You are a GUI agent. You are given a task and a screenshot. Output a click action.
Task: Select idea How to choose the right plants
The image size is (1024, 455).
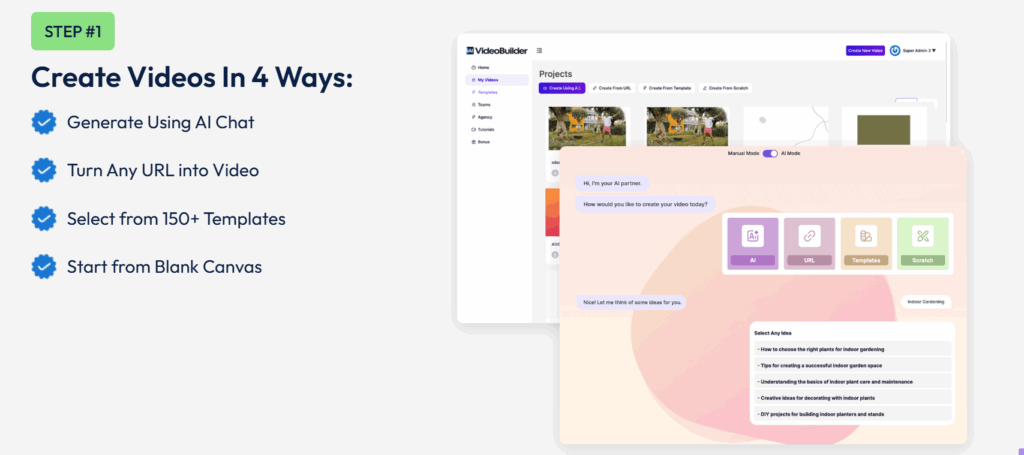coord(852,349)
